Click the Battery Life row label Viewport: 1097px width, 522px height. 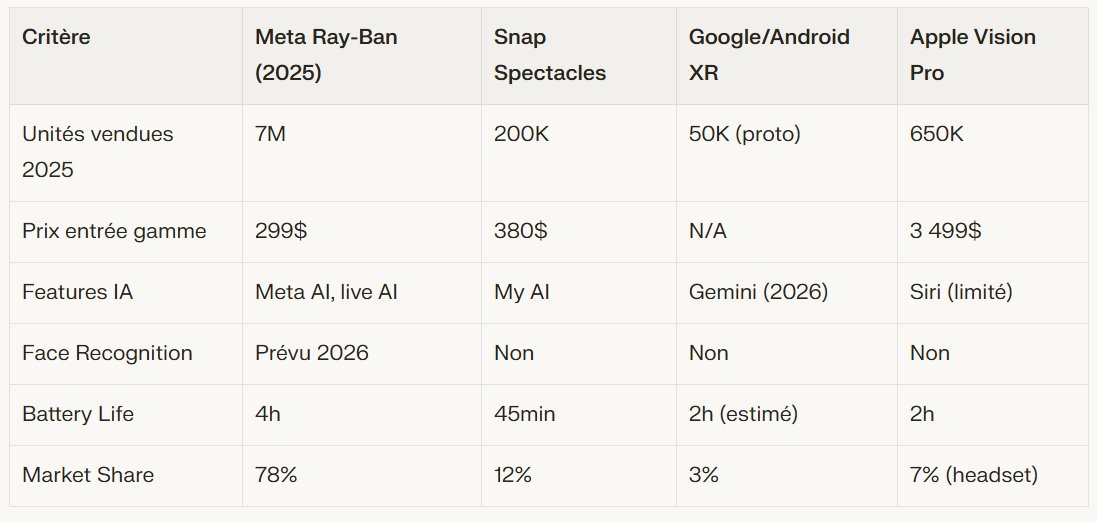[79, 414]
